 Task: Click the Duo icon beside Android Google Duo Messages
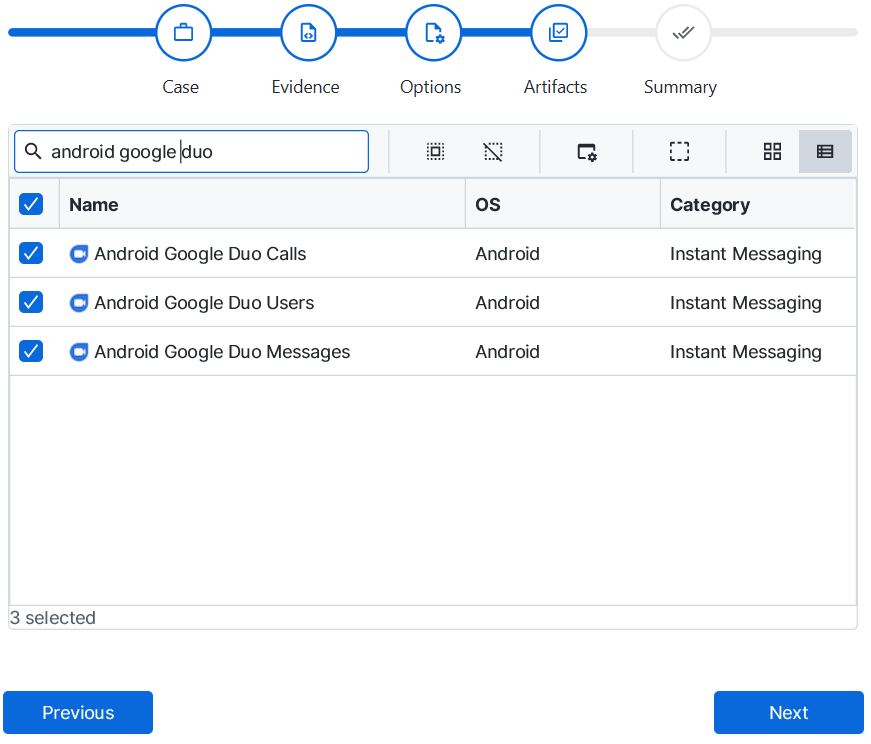[x=79, y=352]
